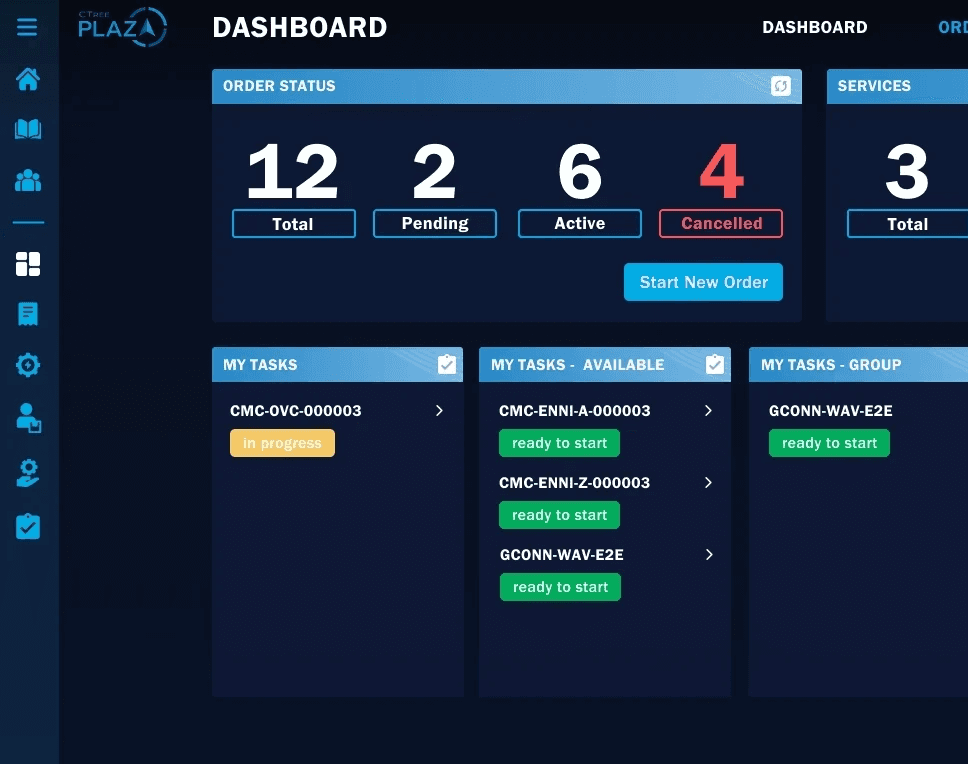The image size is (968, 764).
Task: Click the MY TASKS - GROUP title
Action: coord(831,365)
